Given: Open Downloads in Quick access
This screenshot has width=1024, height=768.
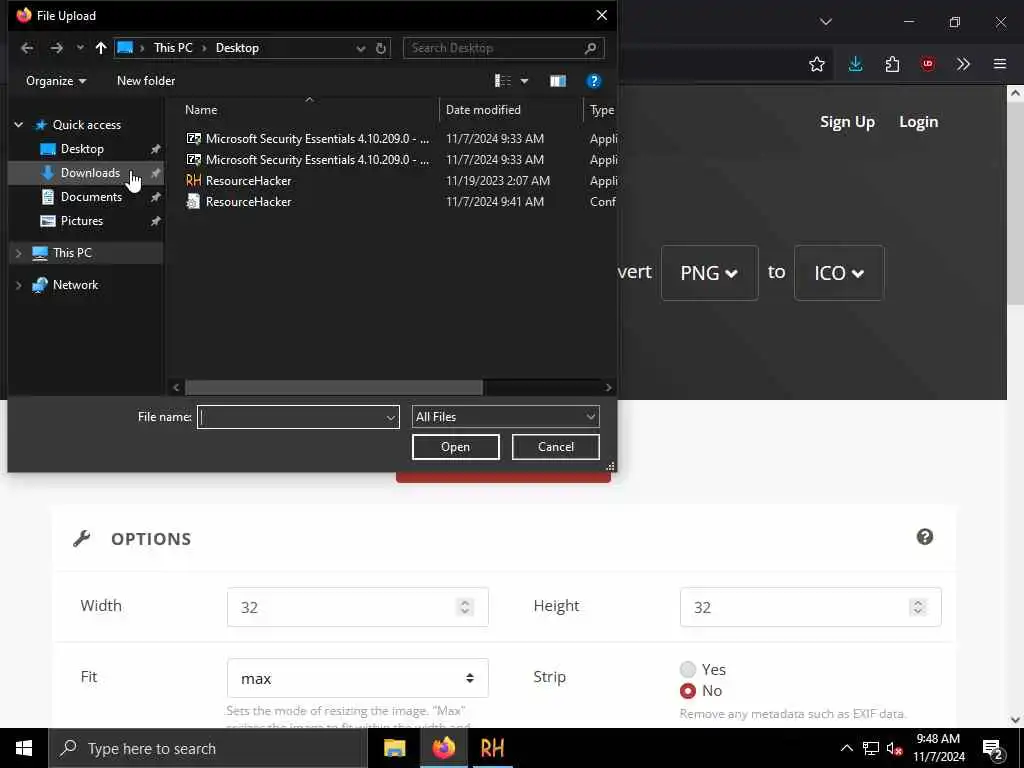Looking at the screenshot, I should (90, 173).
